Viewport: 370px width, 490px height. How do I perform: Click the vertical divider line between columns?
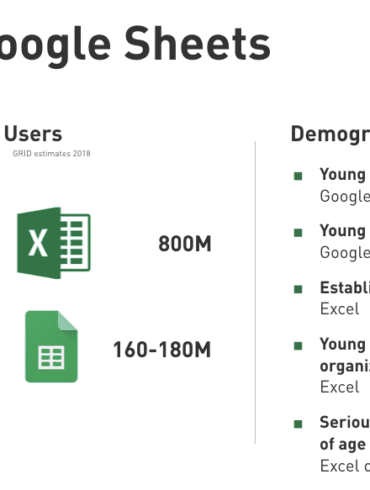[255, 292]
